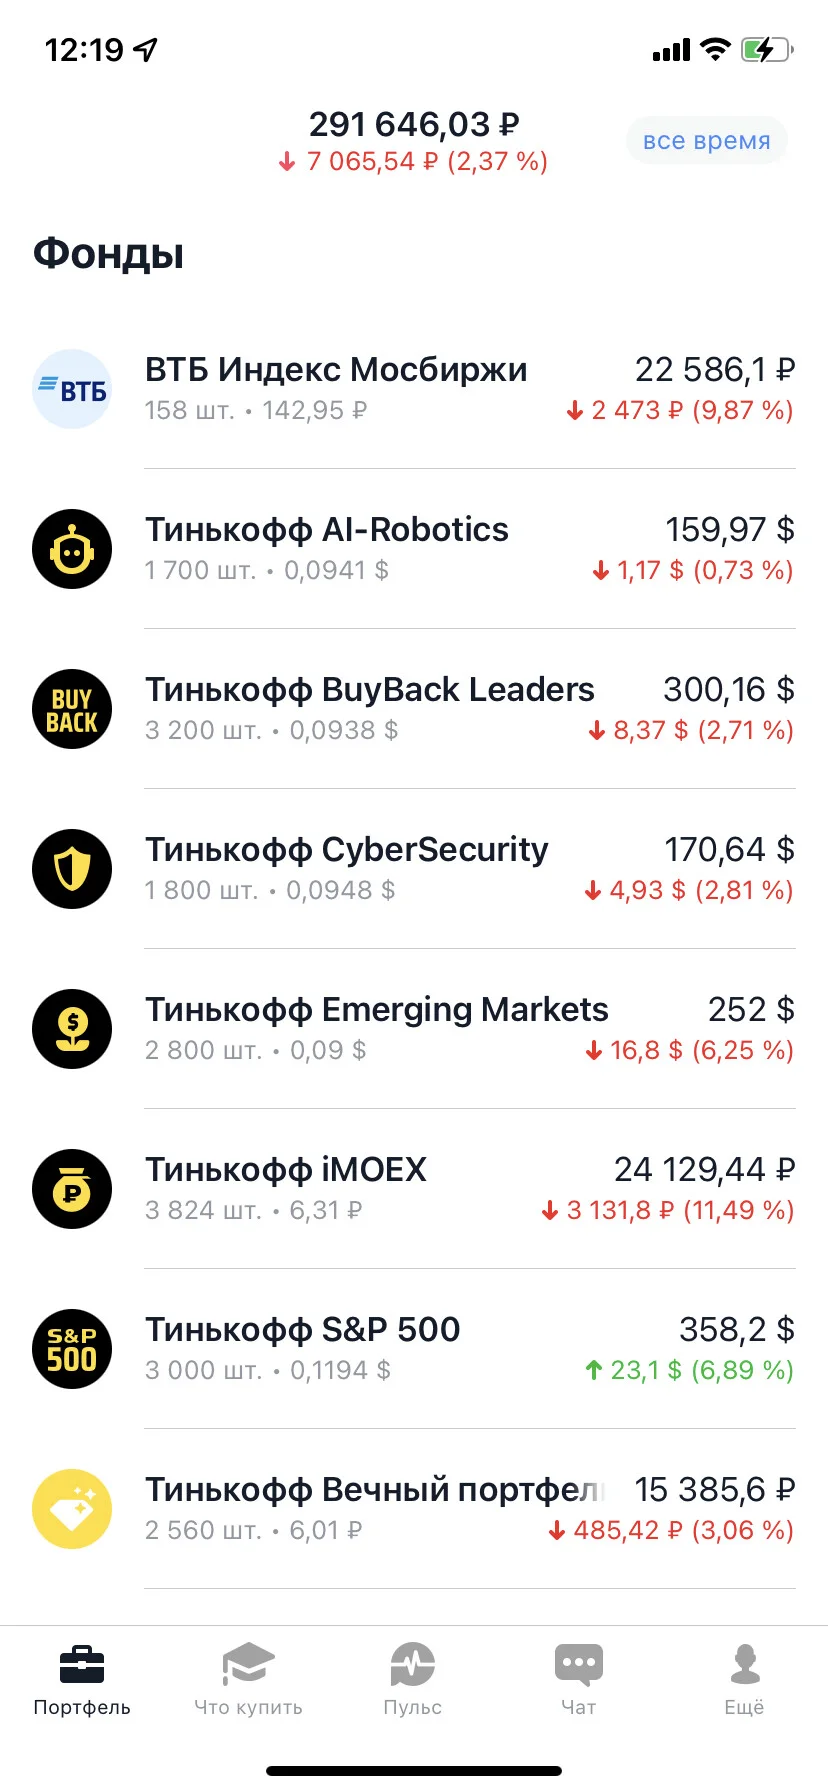Tap the VTB fund logo icon

(72, 389)
